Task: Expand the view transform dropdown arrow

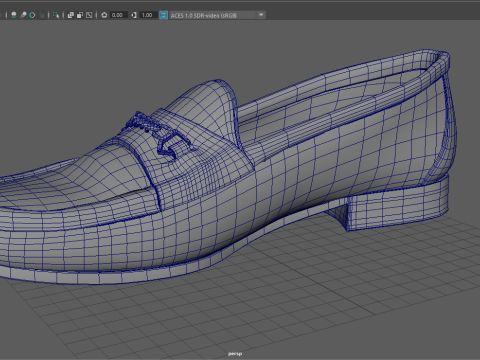Action: point(261,15)
